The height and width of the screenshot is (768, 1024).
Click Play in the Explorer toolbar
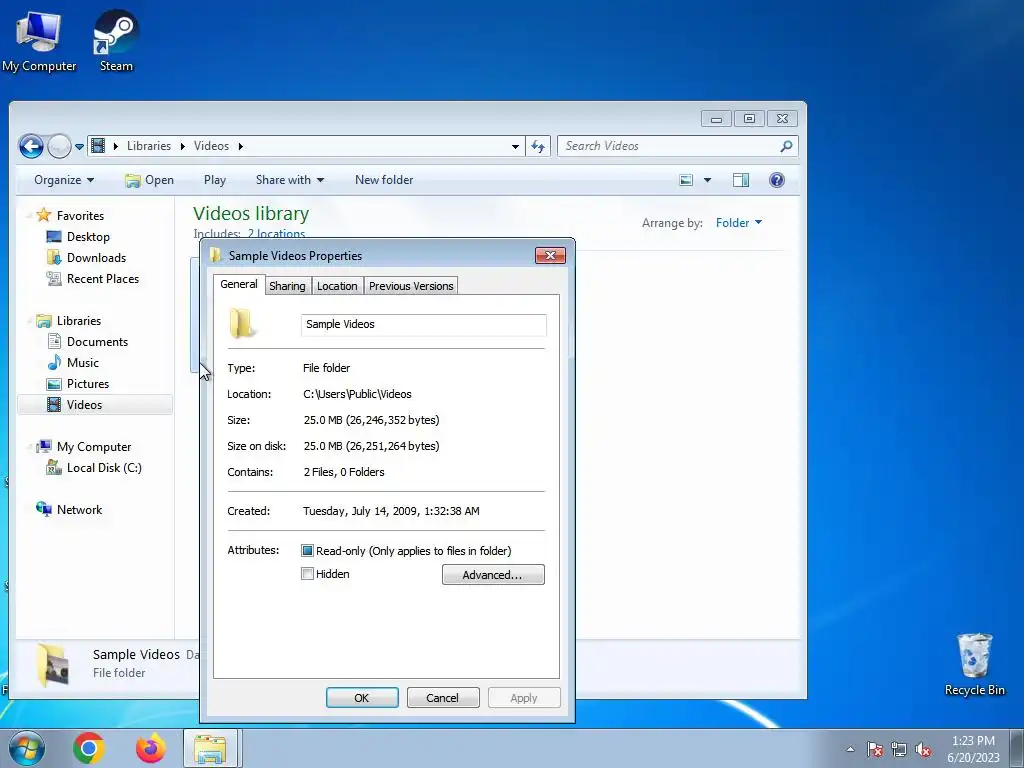pyautogui.click(x=215, y=180)
